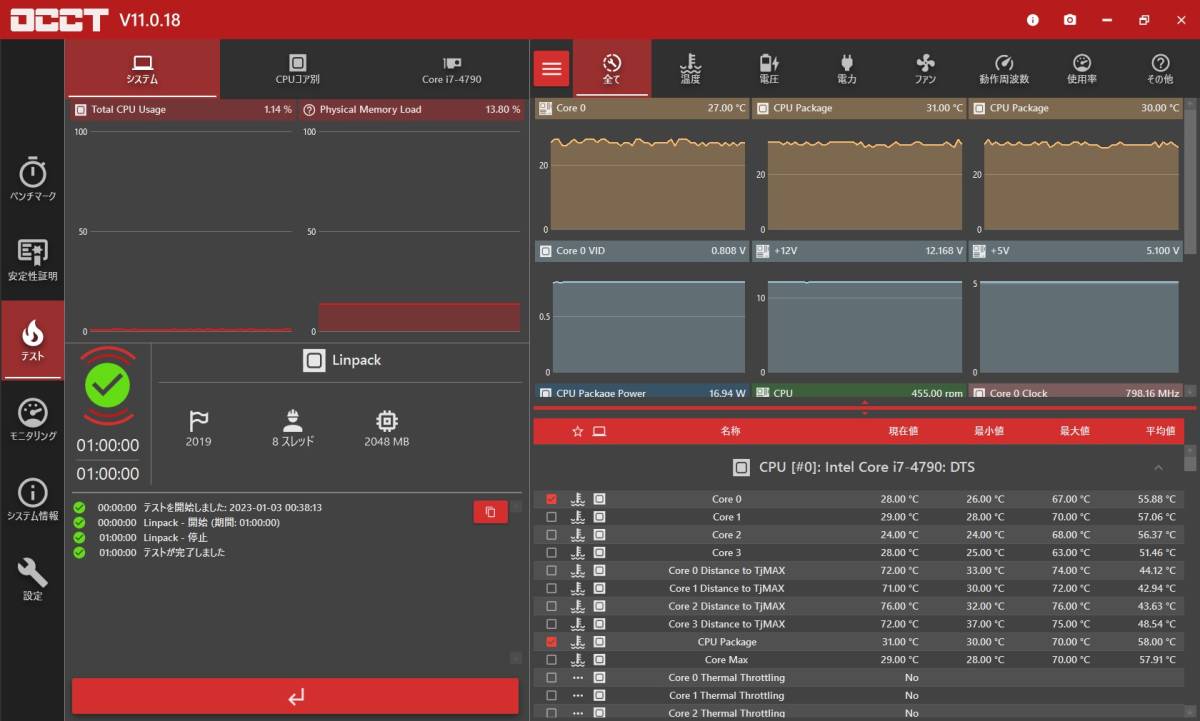Select the log line テストが完了しました
This screenshot has width=1200, height=721.
point(184,552)
